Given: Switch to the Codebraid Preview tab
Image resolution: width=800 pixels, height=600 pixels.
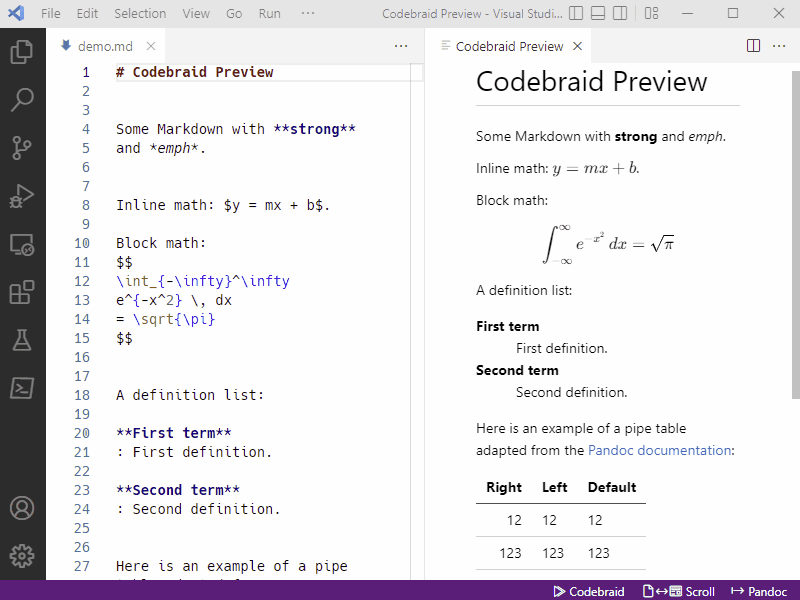Looking at the screenshot, I should tap(509, 46).
